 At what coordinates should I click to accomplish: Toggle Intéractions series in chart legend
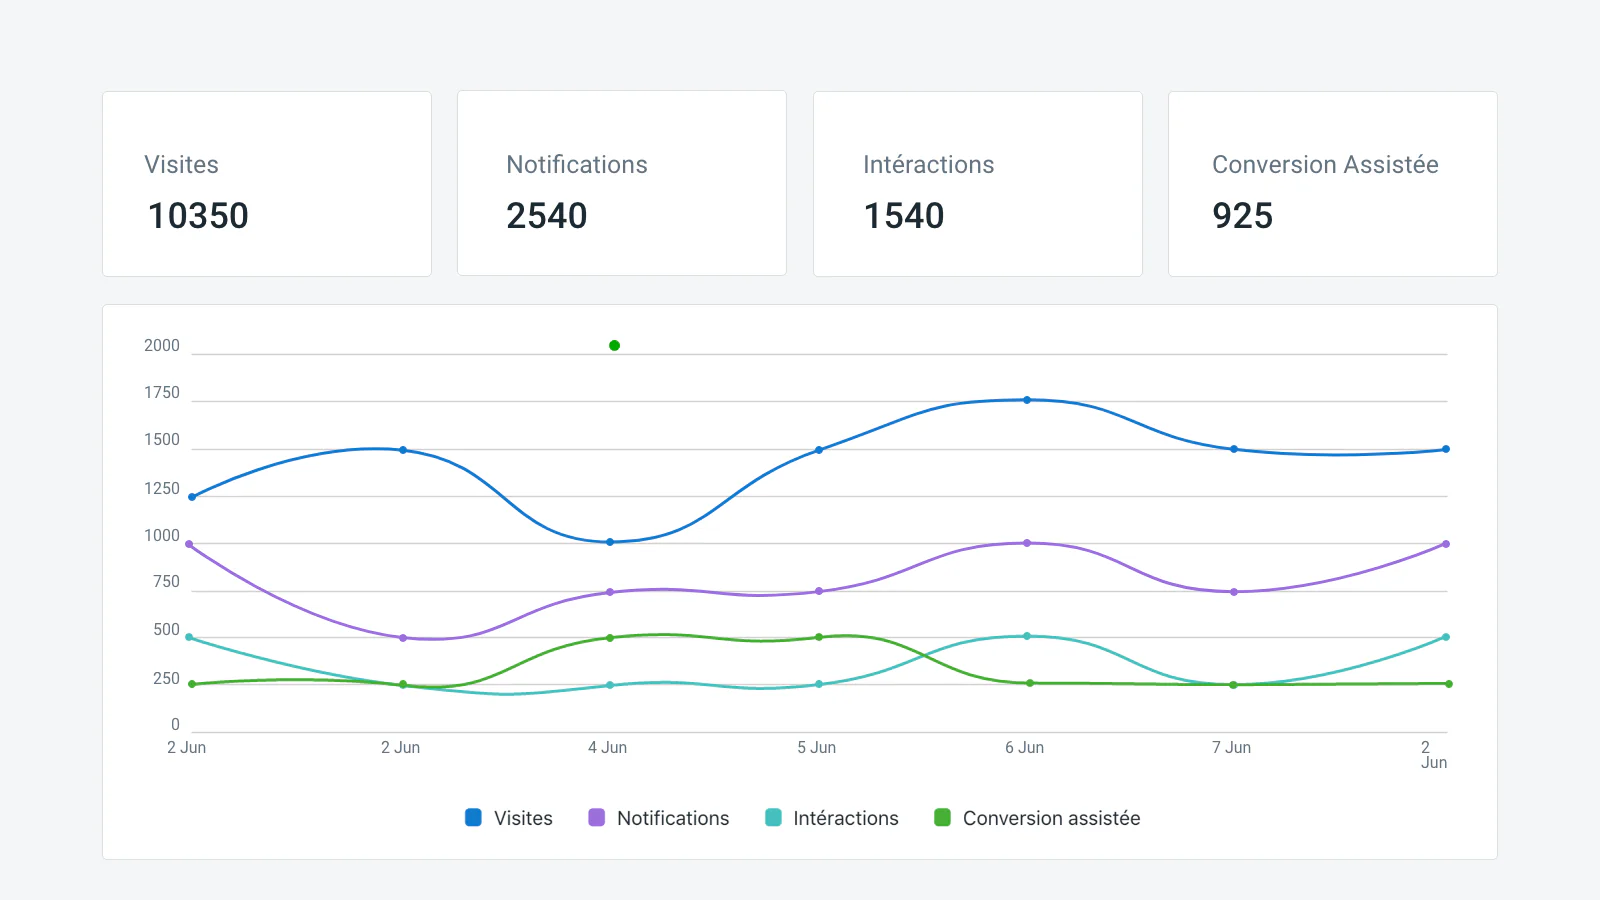click(832, 818)
